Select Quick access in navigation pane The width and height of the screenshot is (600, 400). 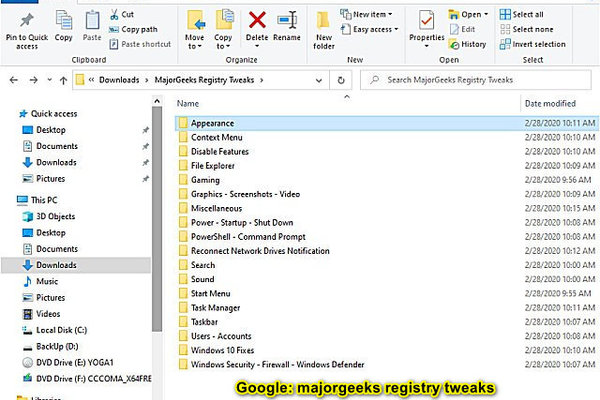(48, 114)
